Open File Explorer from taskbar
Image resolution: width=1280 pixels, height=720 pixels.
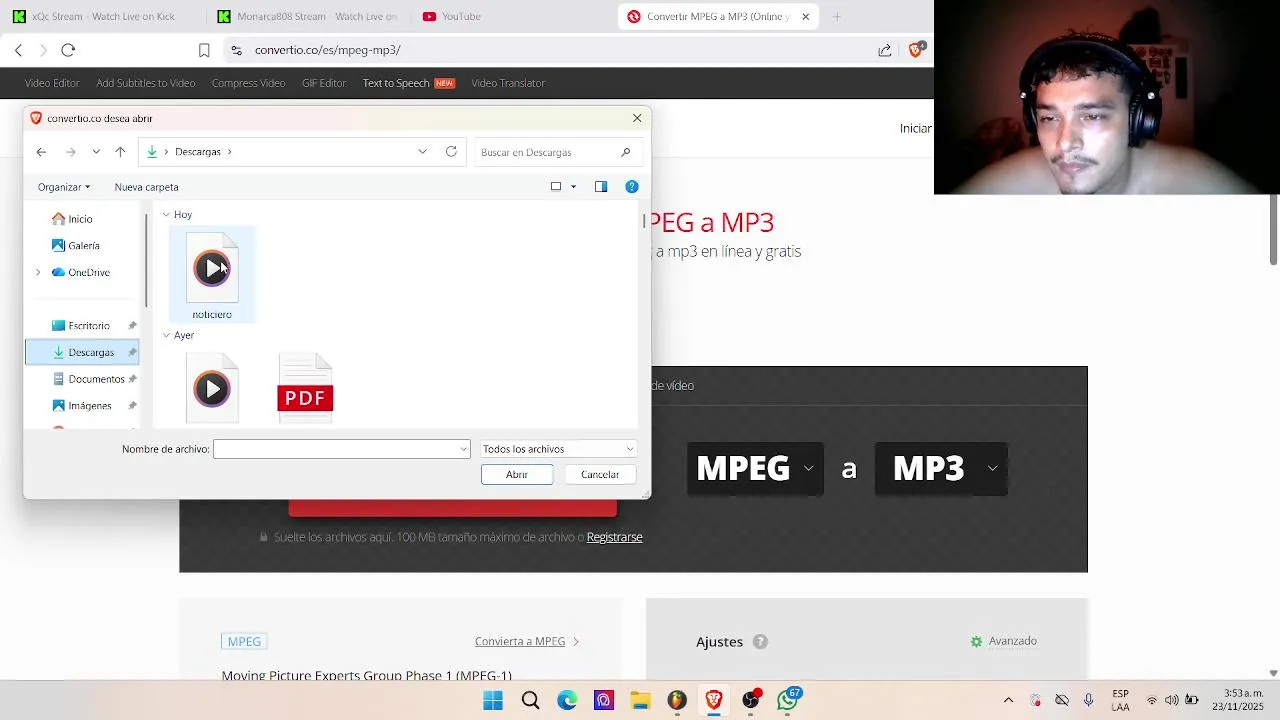click(640, 700)
